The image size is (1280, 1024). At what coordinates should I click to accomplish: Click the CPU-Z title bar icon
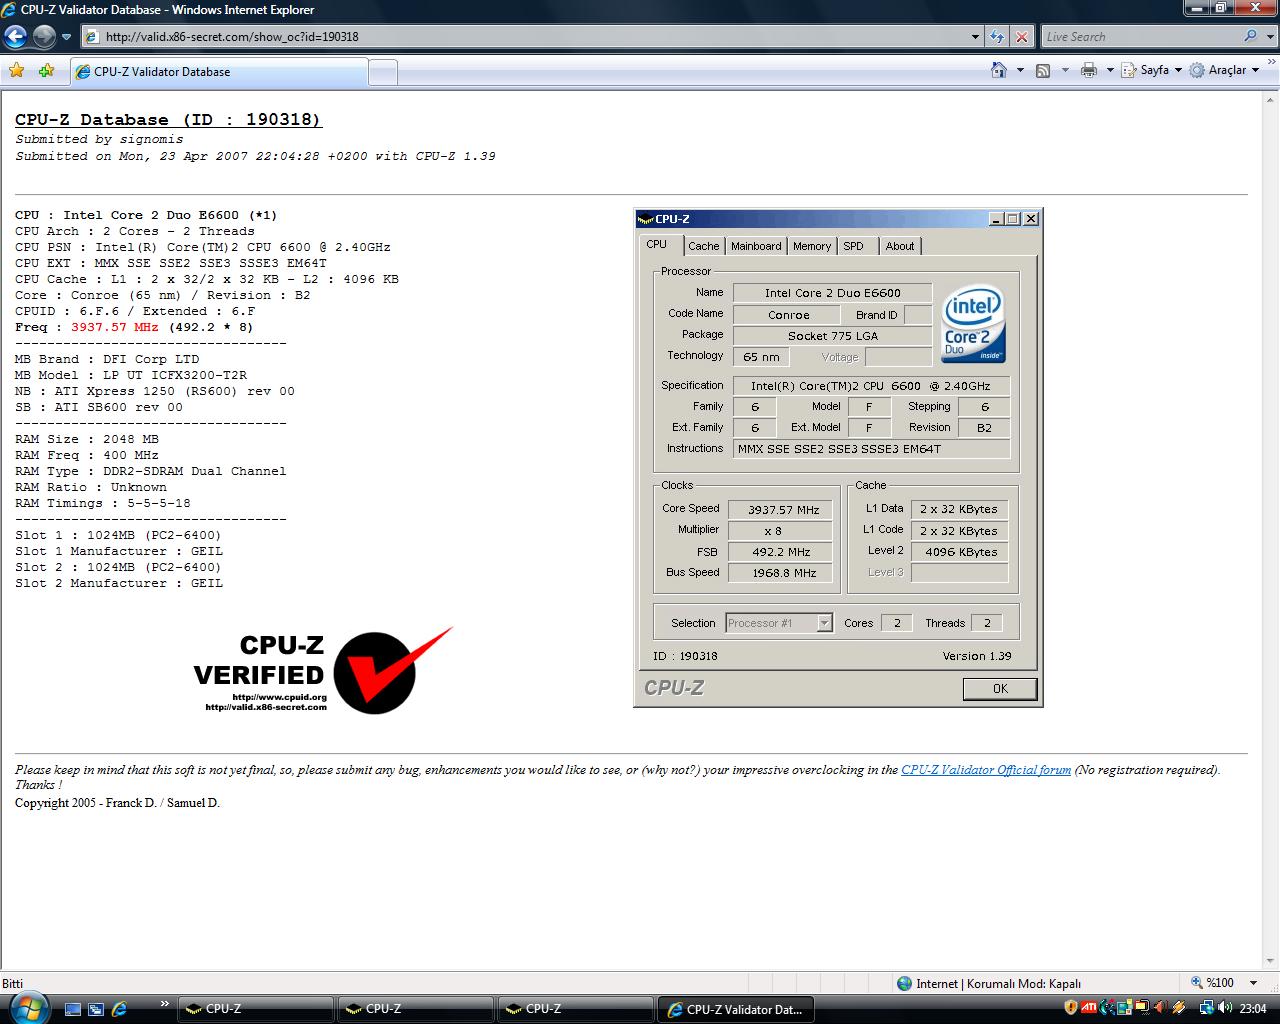646,219
